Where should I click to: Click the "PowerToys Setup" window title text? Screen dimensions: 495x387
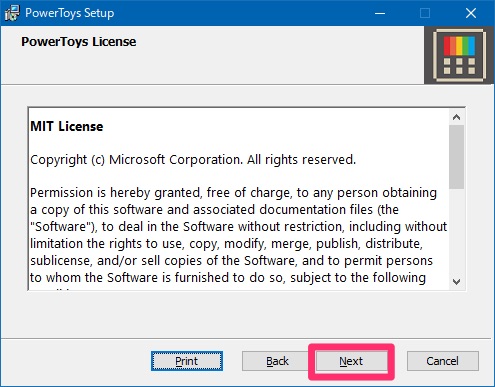pos(70,13)
